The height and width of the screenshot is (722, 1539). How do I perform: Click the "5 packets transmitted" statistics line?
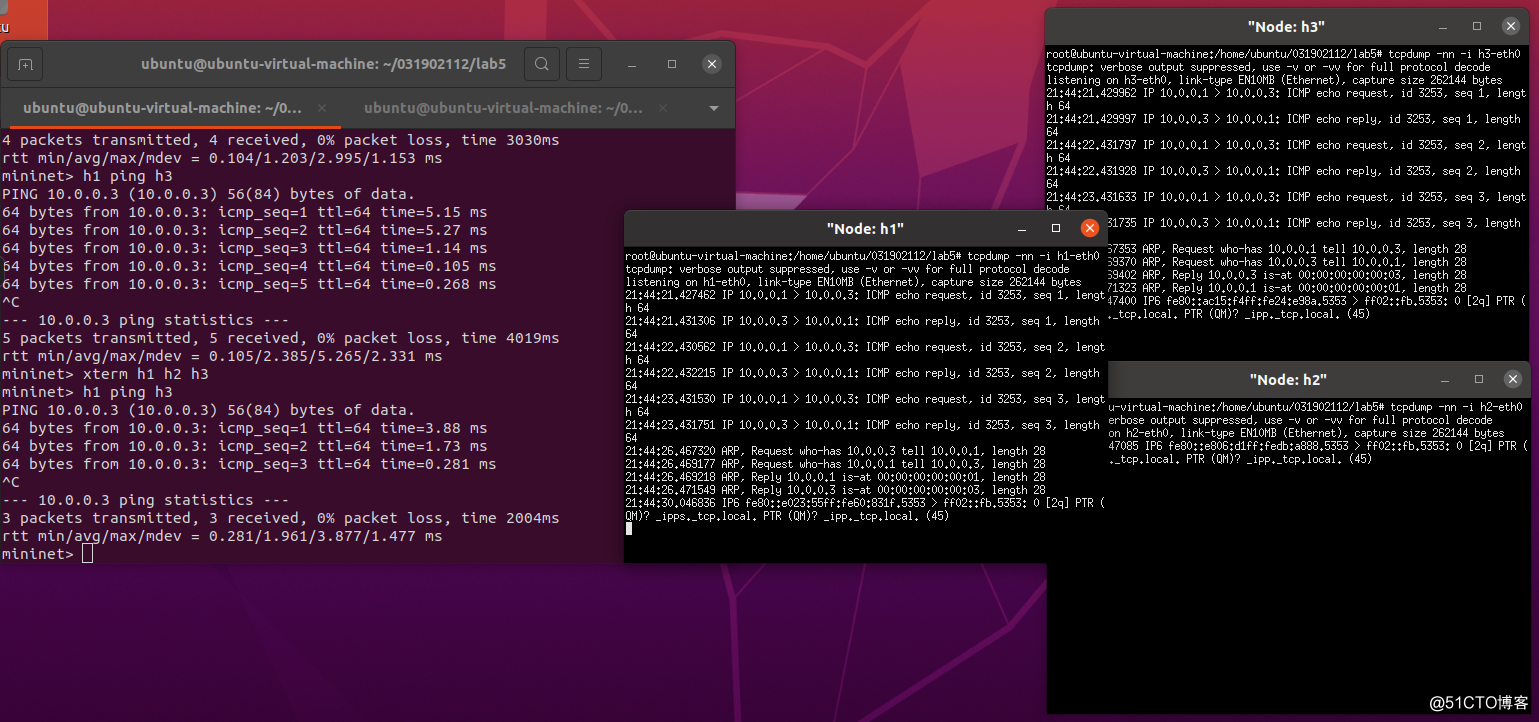pyautogui.click(x=281, y=338)
